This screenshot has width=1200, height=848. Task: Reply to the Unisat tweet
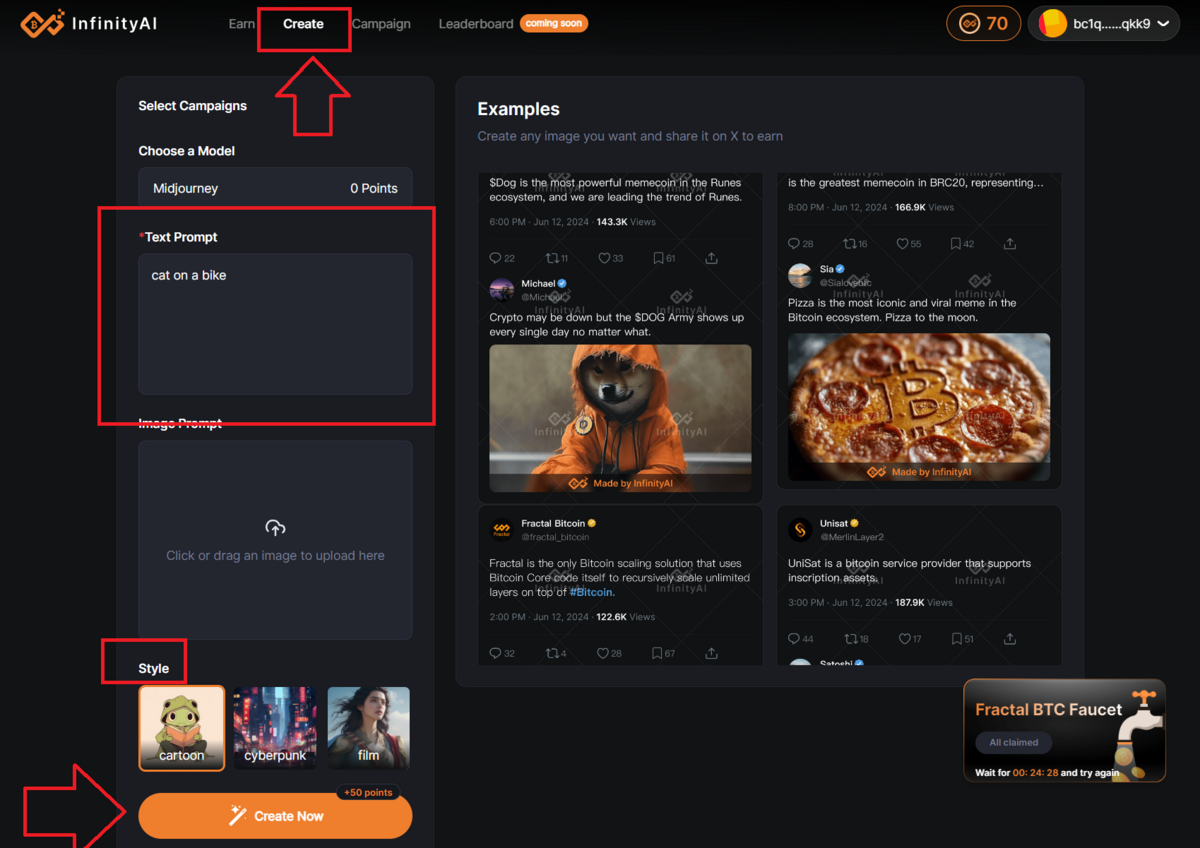pyautogui.click(x=794, y=639)
